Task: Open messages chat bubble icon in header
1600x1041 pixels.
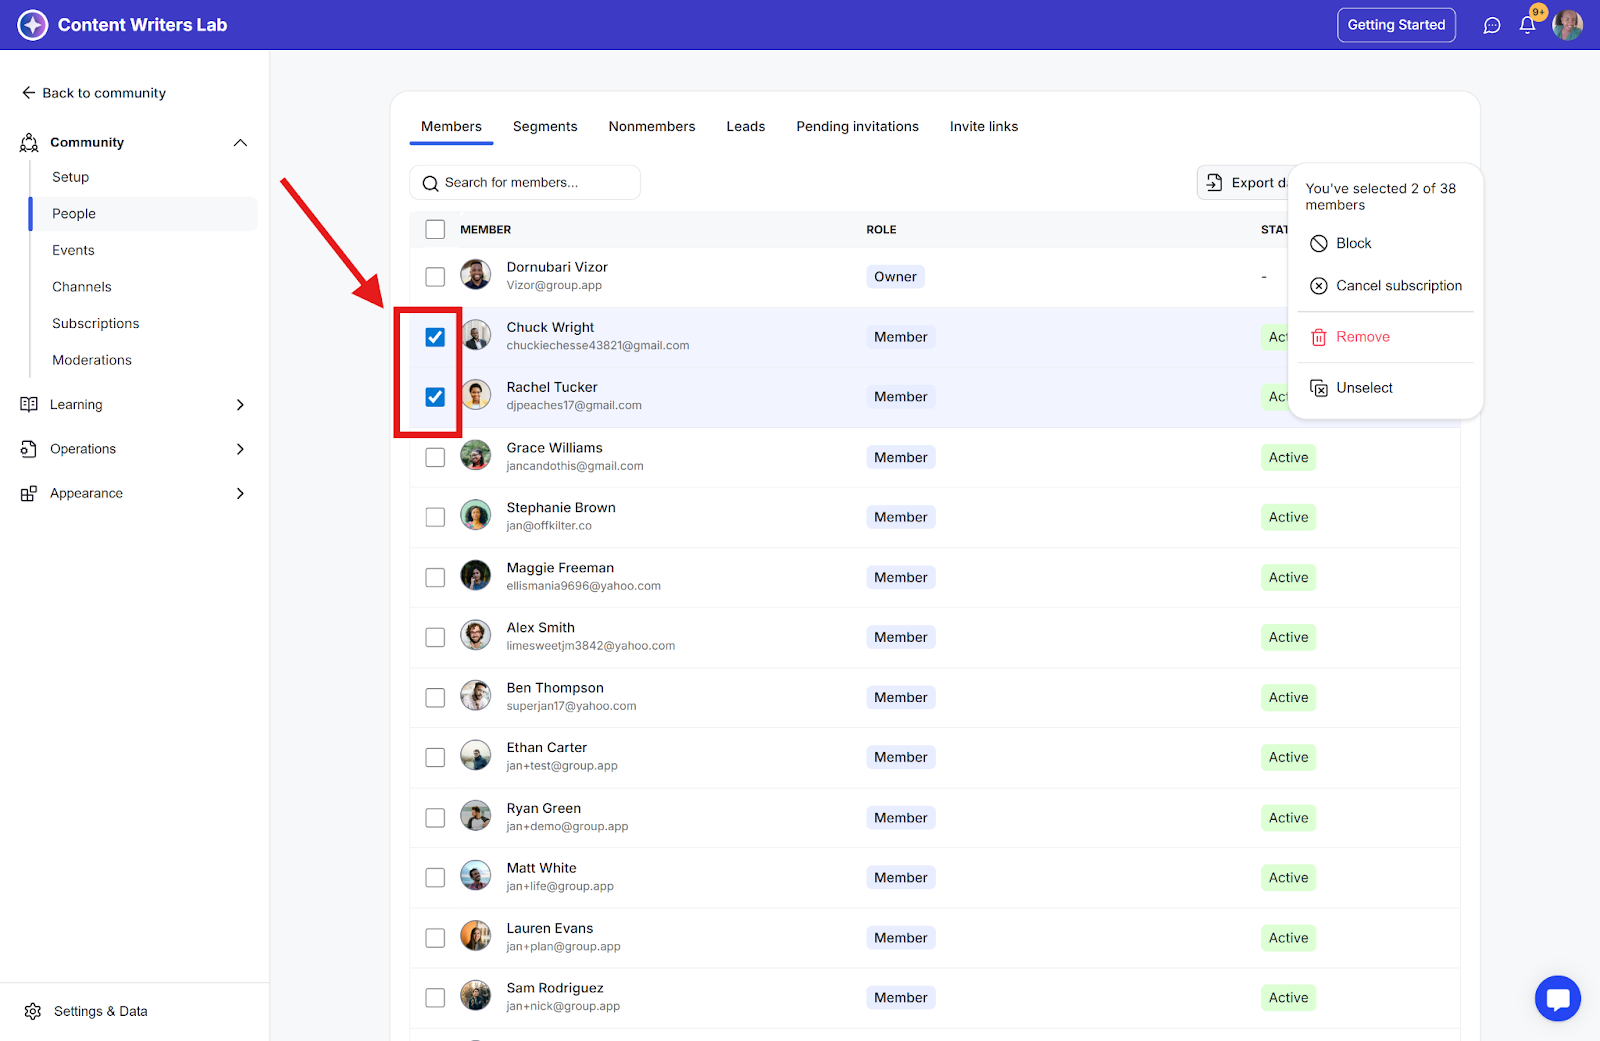Action: click(1492, 25)
